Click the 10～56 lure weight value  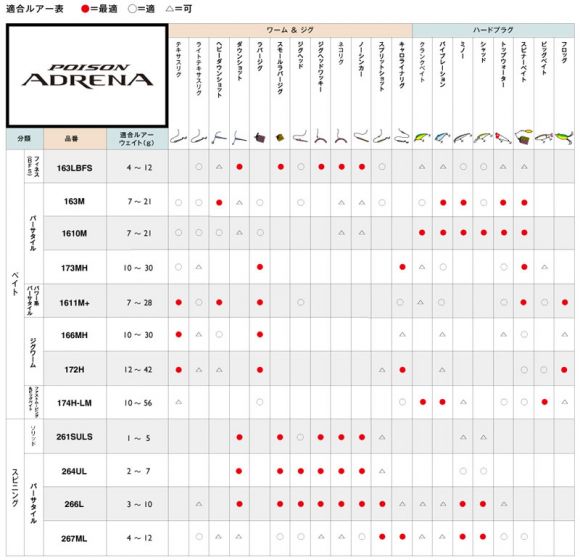[x=138, y=403]
